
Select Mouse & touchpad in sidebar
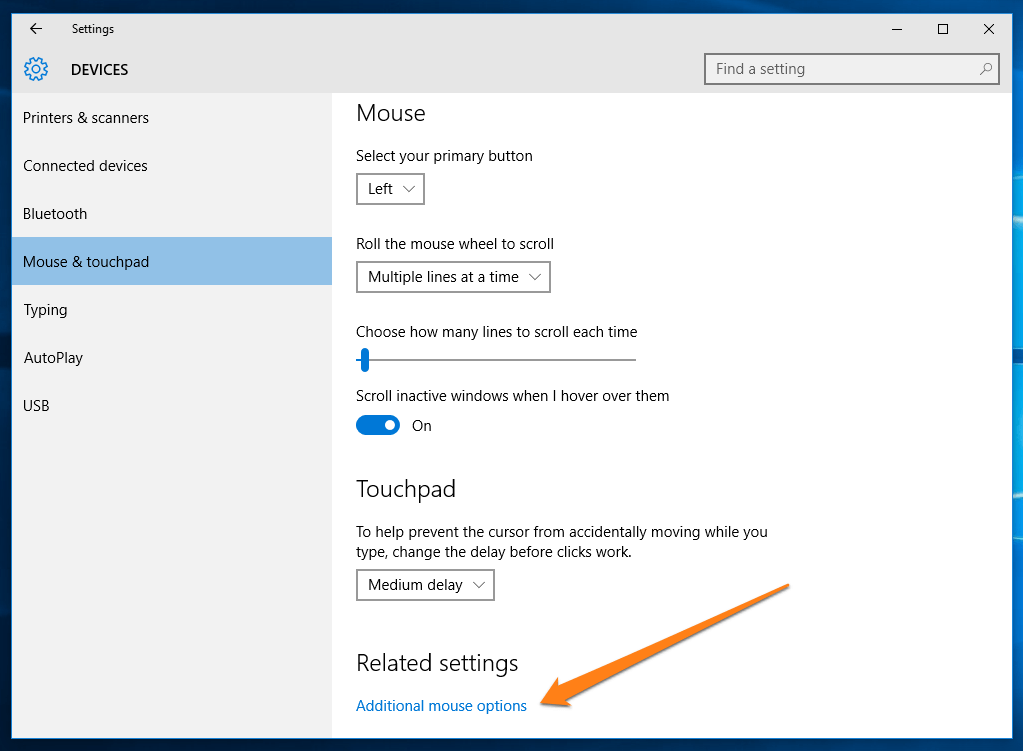172,261
